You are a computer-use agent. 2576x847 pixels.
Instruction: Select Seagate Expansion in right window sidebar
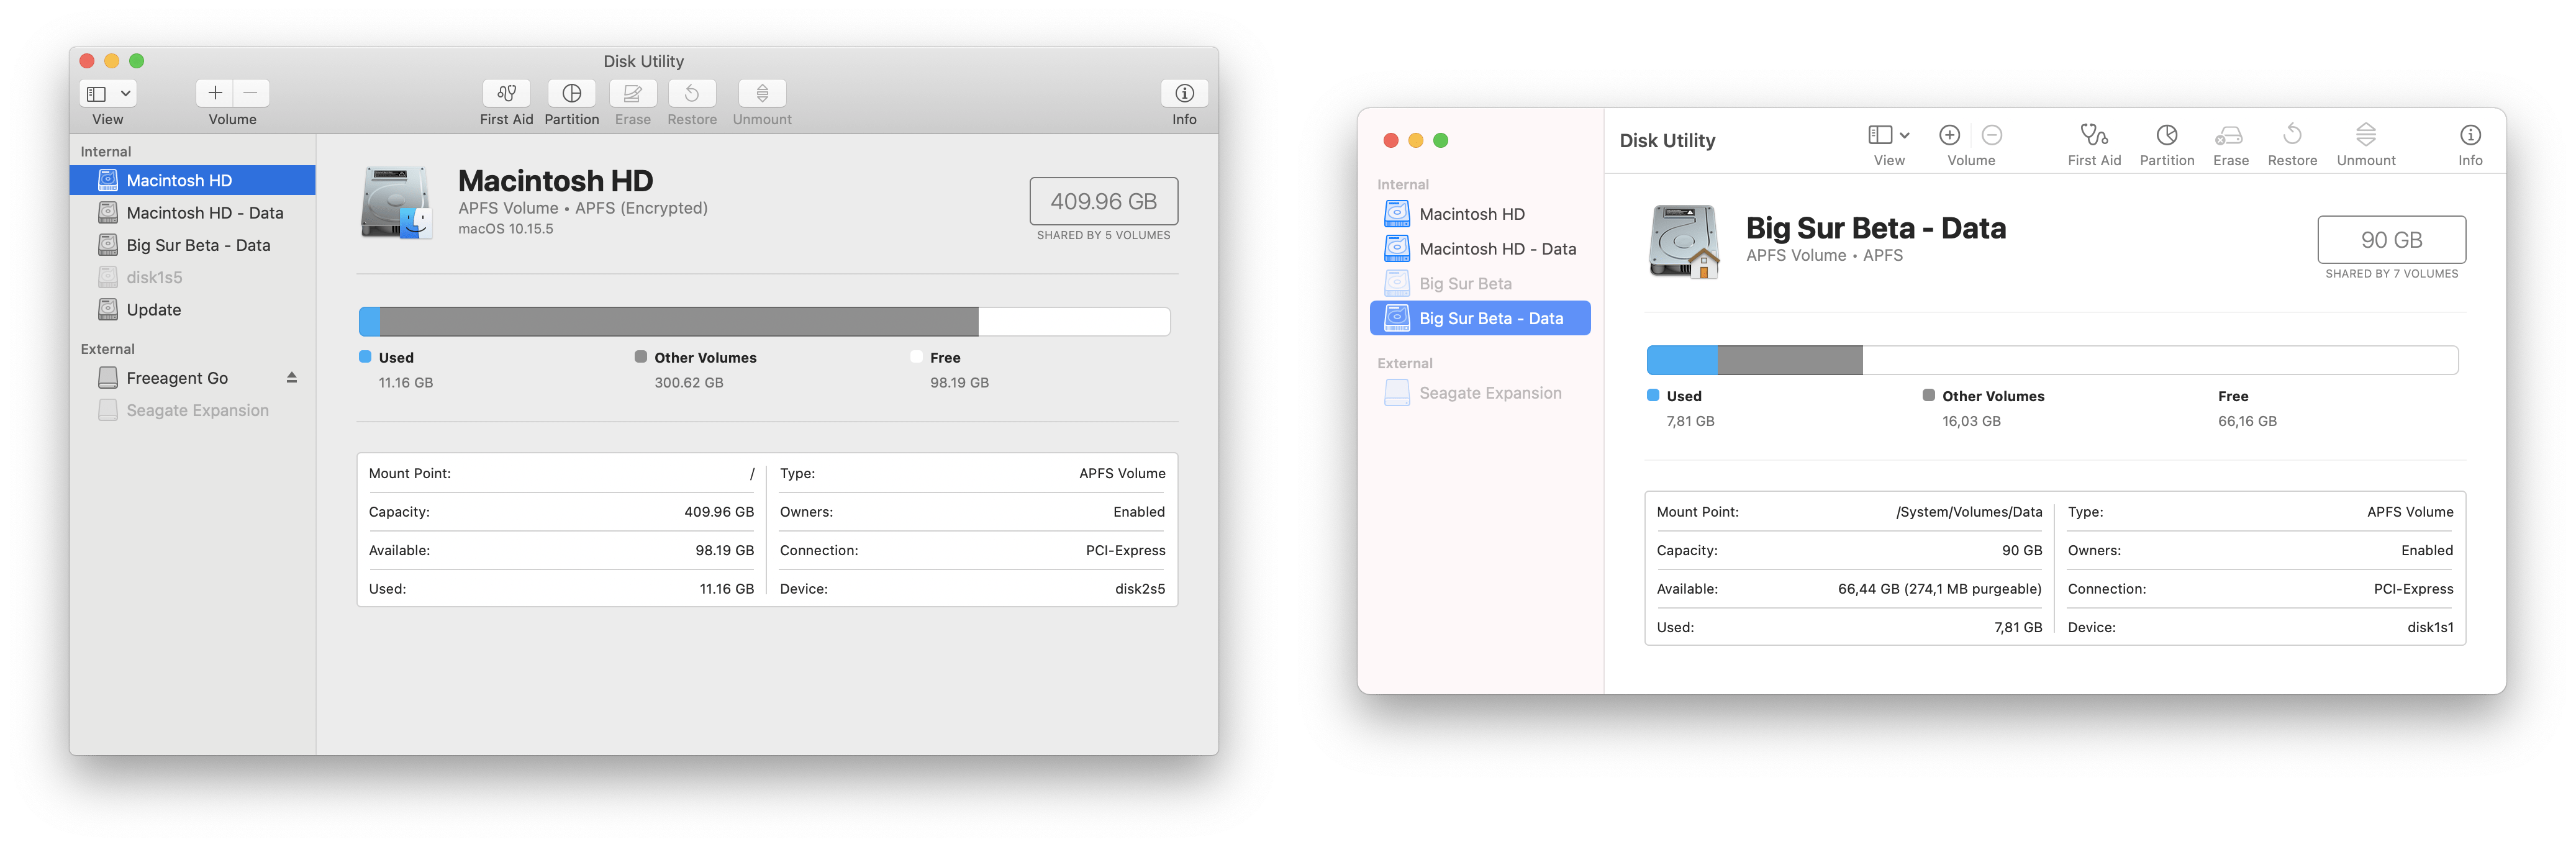tap(1480, 393)
